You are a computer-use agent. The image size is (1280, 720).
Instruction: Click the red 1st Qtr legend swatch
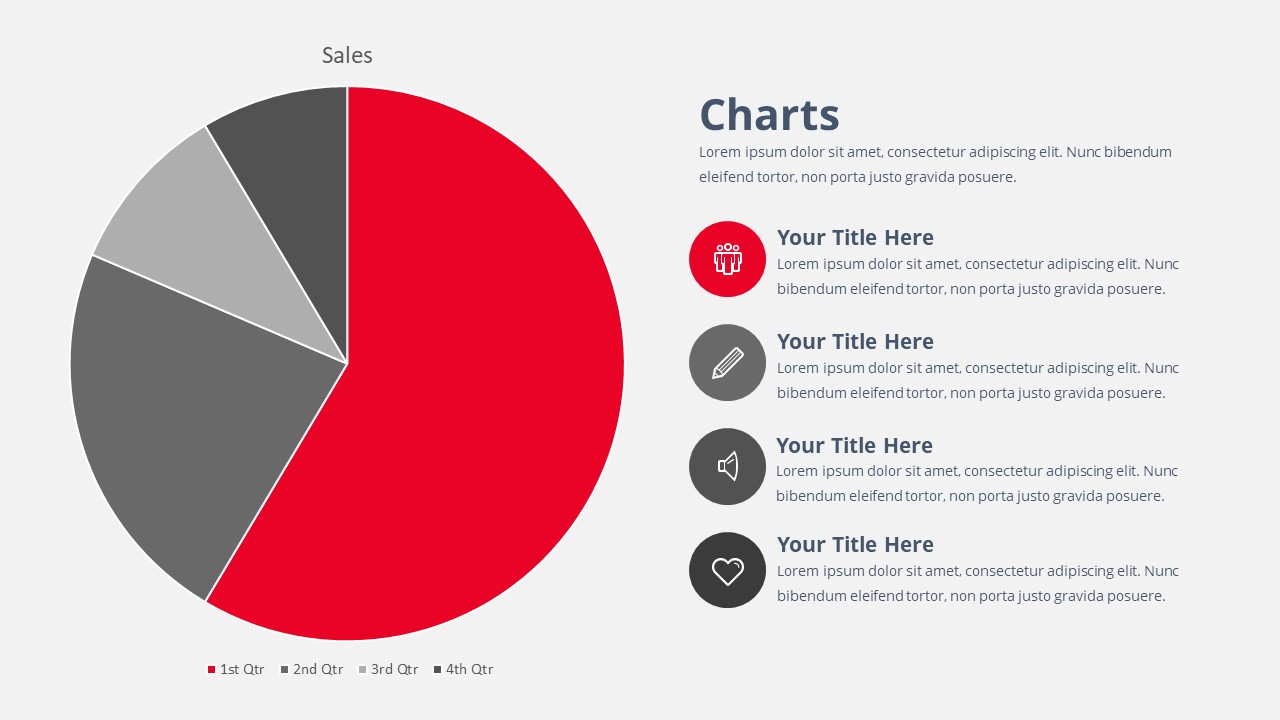(211, 670)
